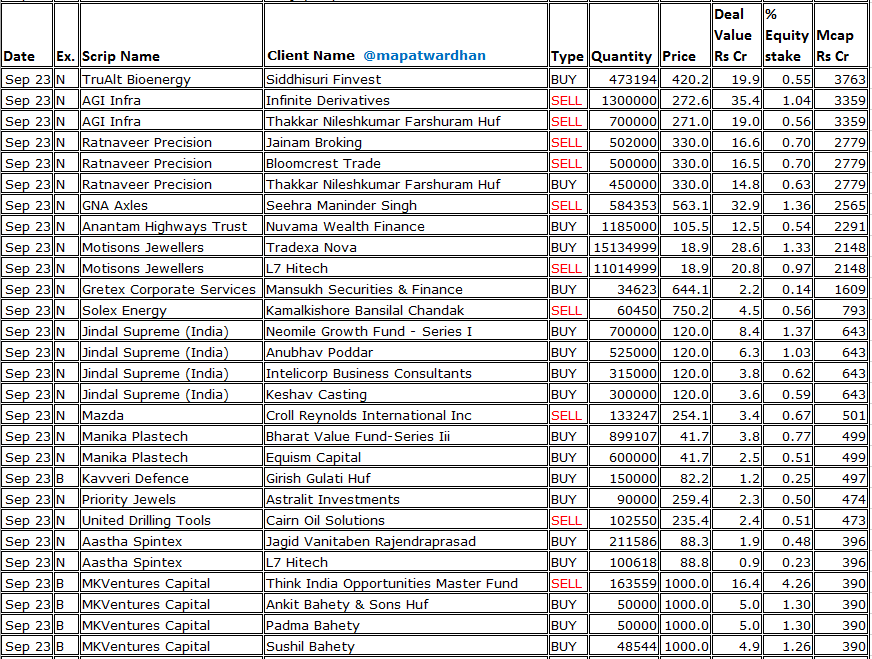The width and height of the screenshot is (872, 659).
Task: Click the Mcap Rs Cr header
Action: (x=835, y=46)
